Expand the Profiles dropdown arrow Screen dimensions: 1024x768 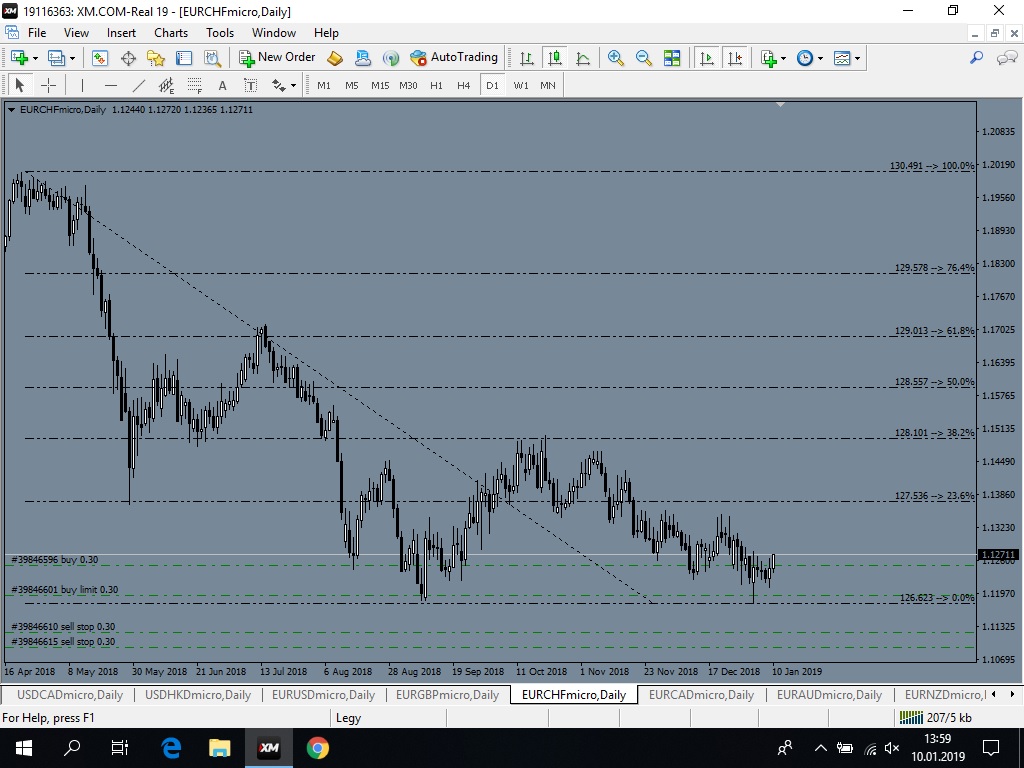coord(72,58)
